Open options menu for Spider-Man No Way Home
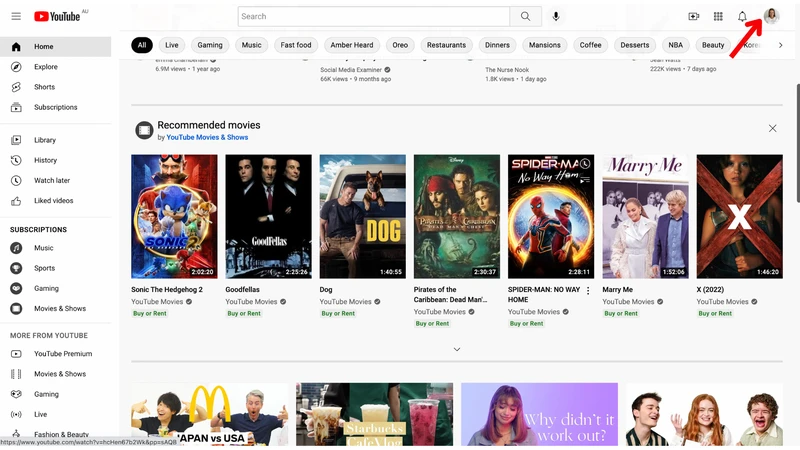 coord(588,290)
